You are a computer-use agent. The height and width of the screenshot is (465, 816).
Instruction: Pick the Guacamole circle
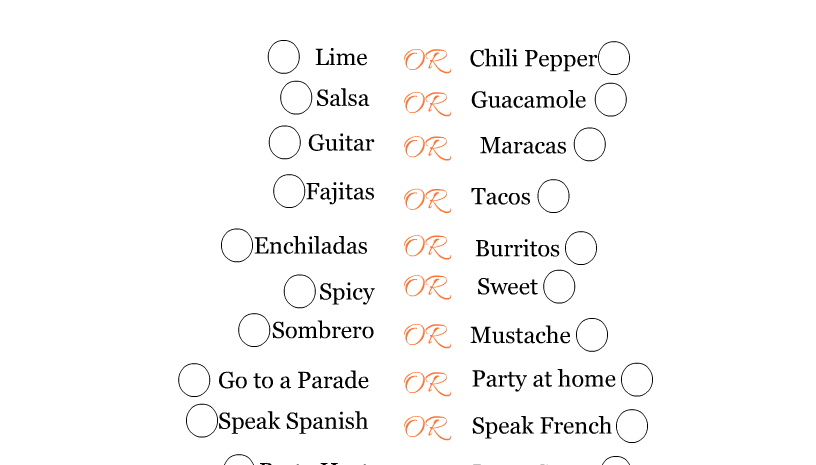[611, 100]
